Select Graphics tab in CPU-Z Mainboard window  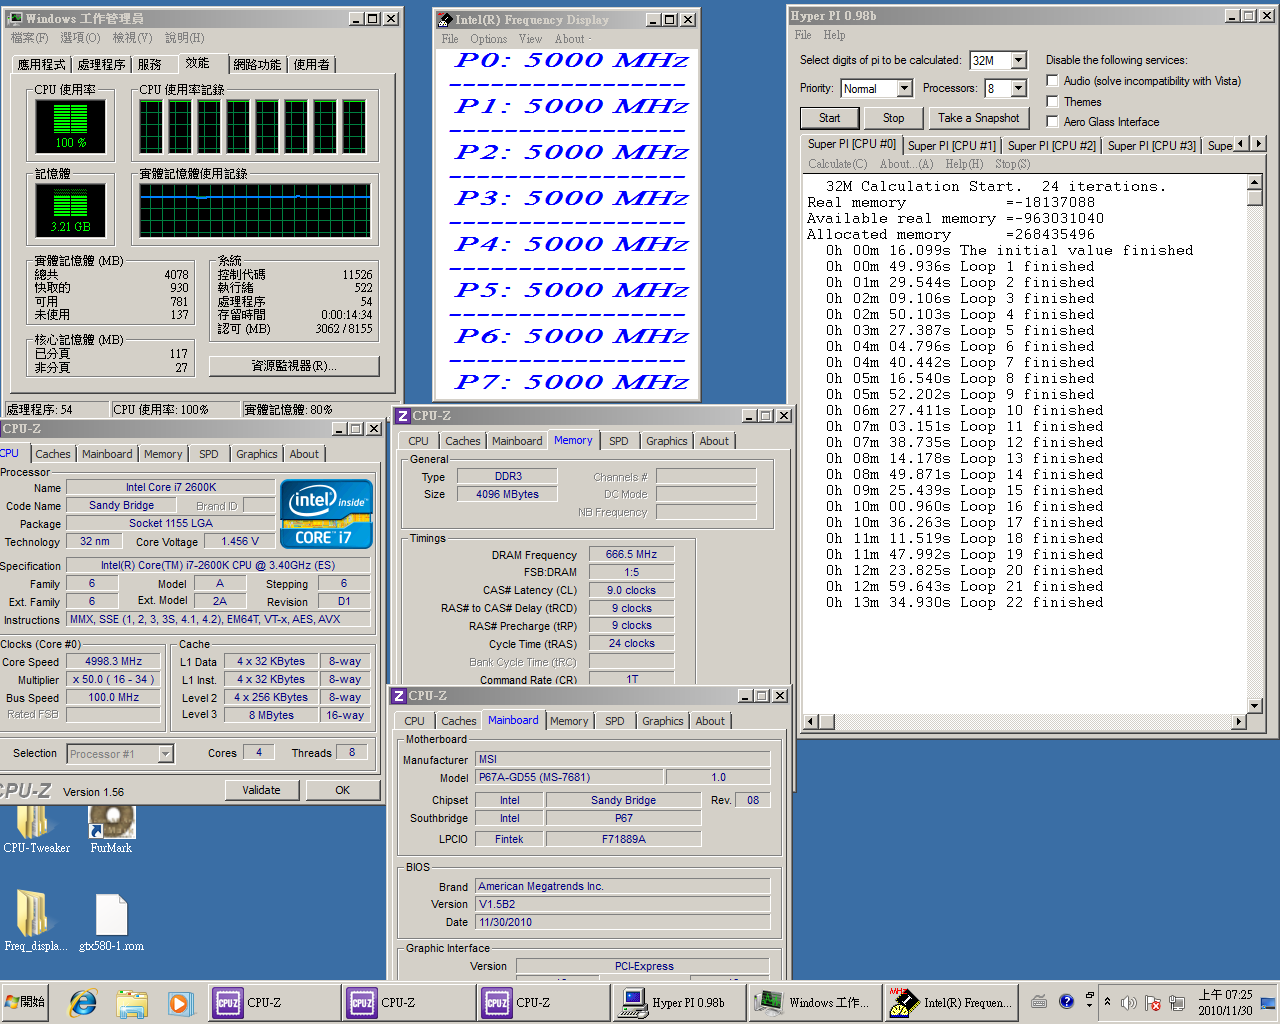[663, 721]
